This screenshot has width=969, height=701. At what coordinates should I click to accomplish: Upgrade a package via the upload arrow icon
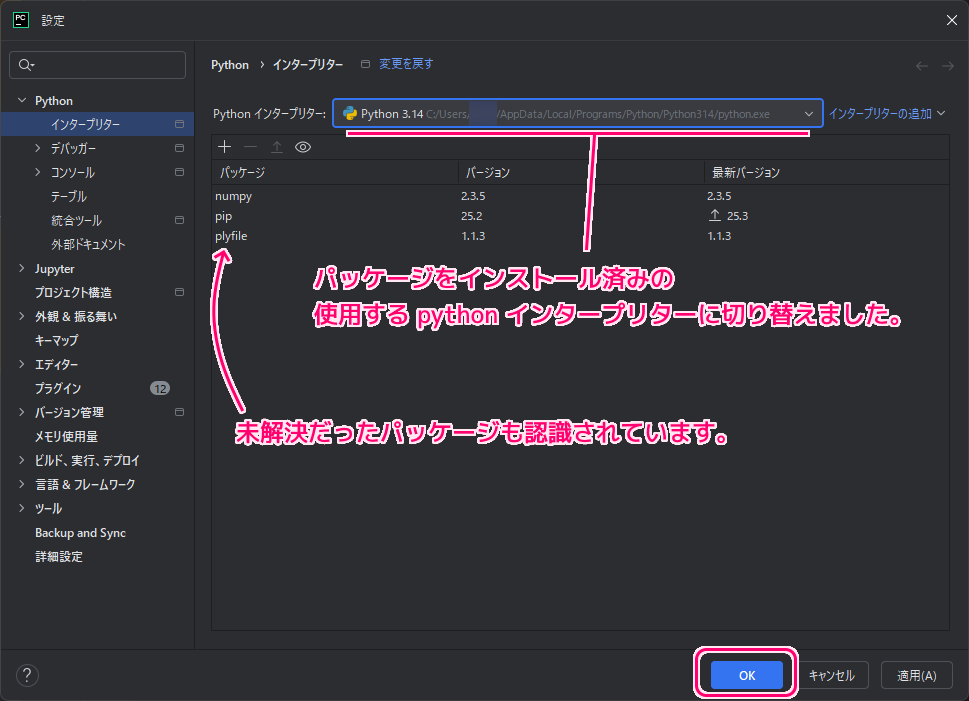pyautogui.click(x=276, y=147)
